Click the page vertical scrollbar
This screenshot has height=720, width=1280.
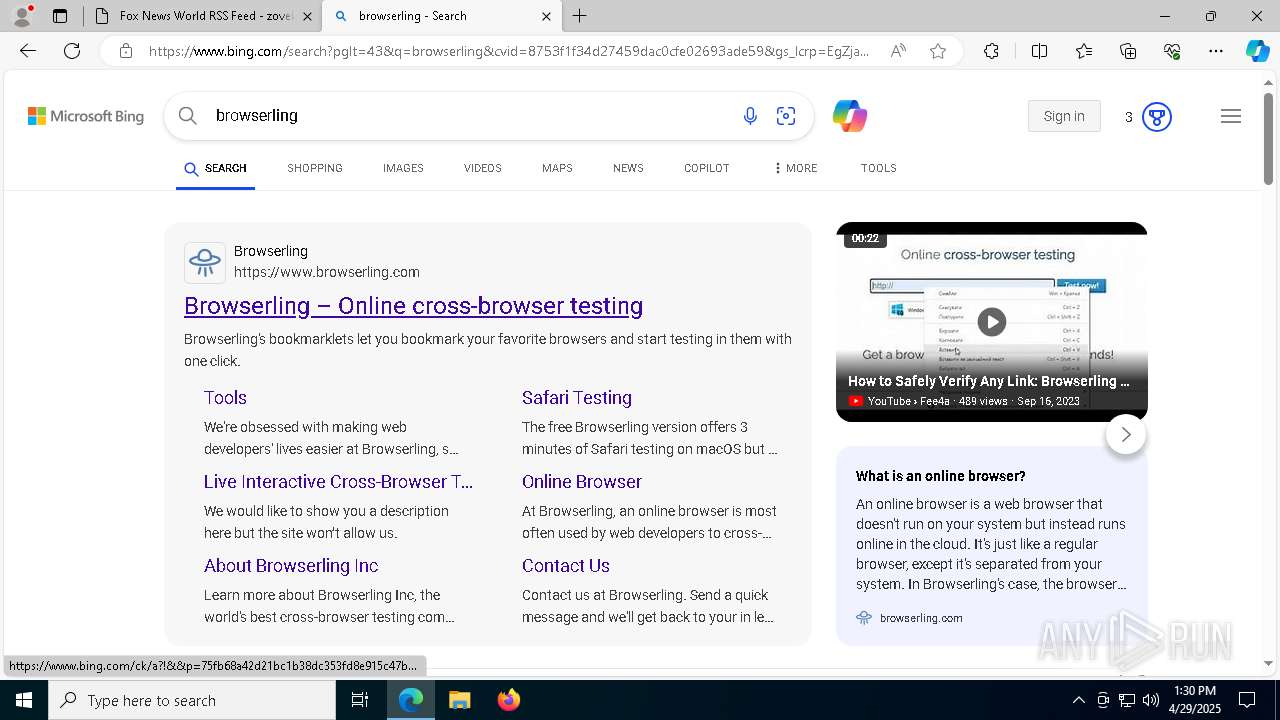coord(1268,138)
